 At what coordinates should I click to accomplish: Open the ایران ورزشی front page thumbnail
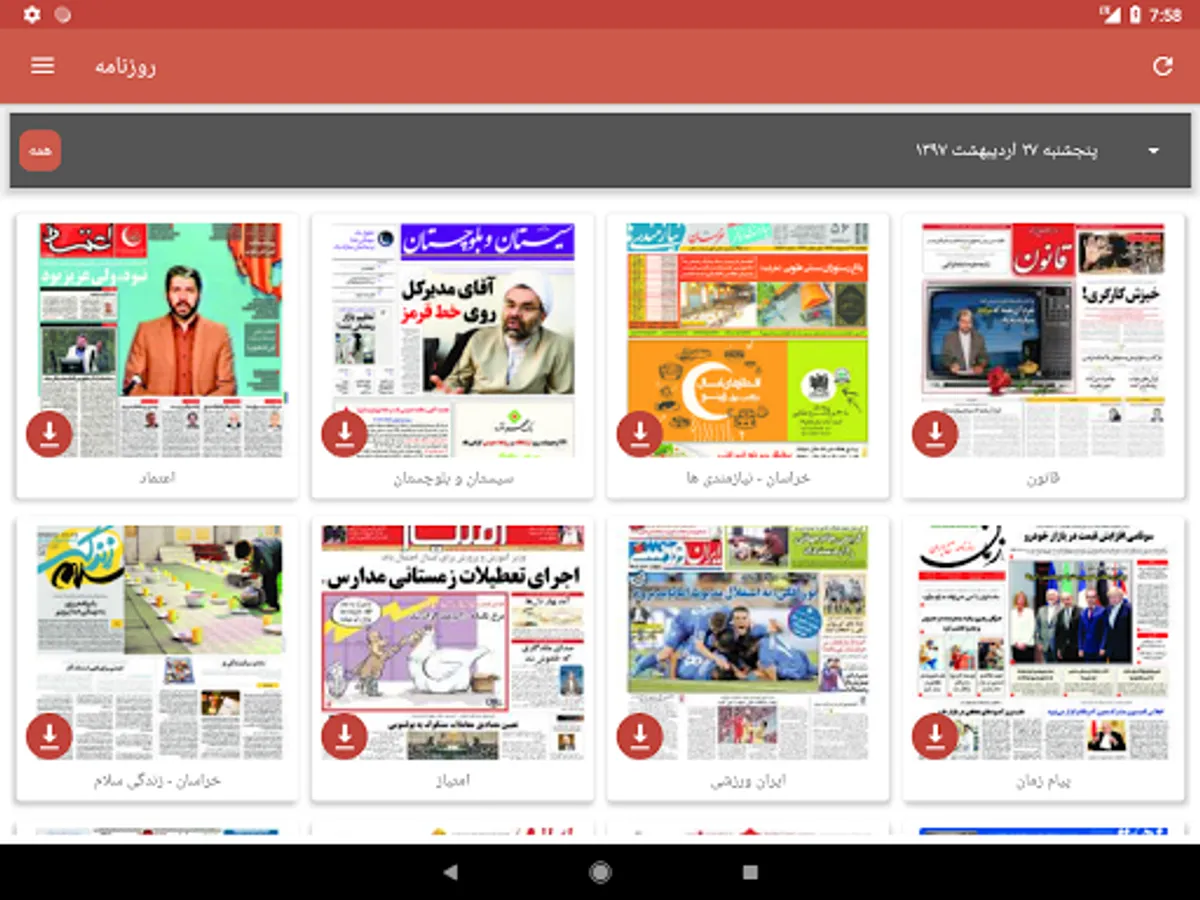[748, 643]
